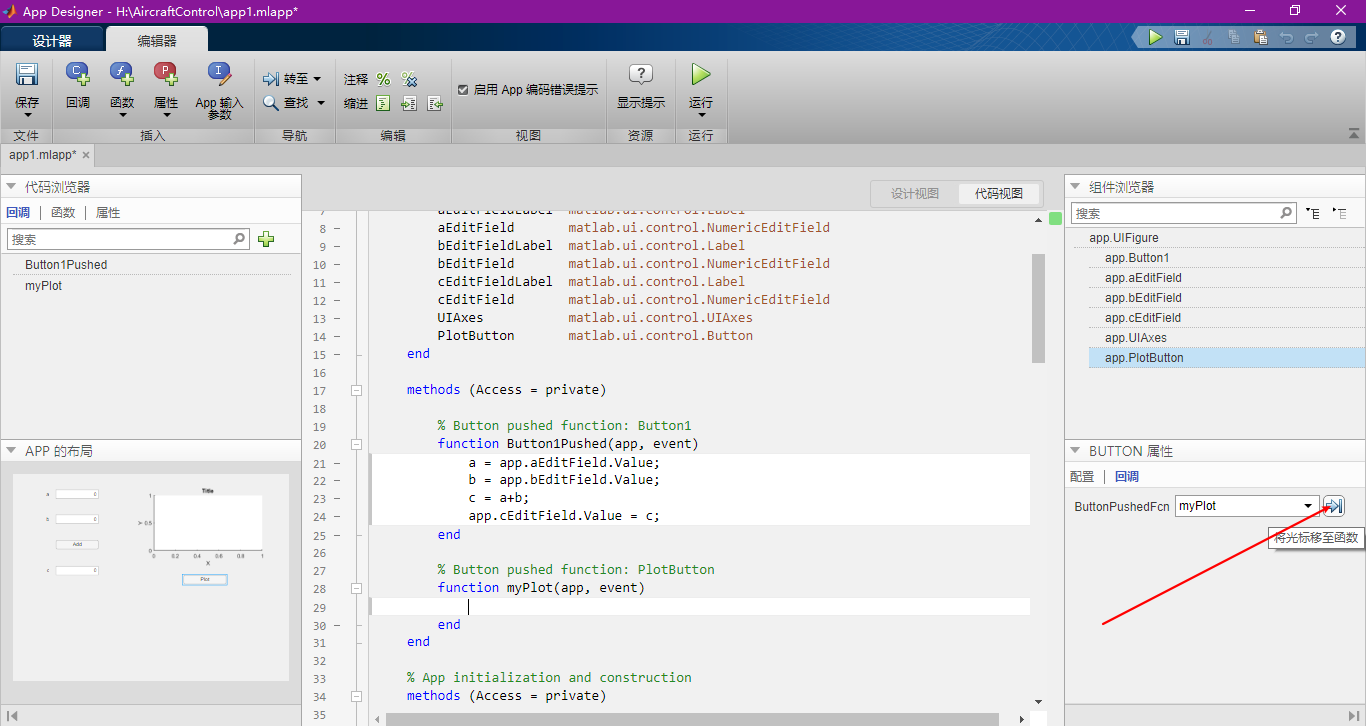Collapse Button1Pushed function fold marker at line 20
The height and width of the screenshot is (726, 1366).
pos(357,444)
